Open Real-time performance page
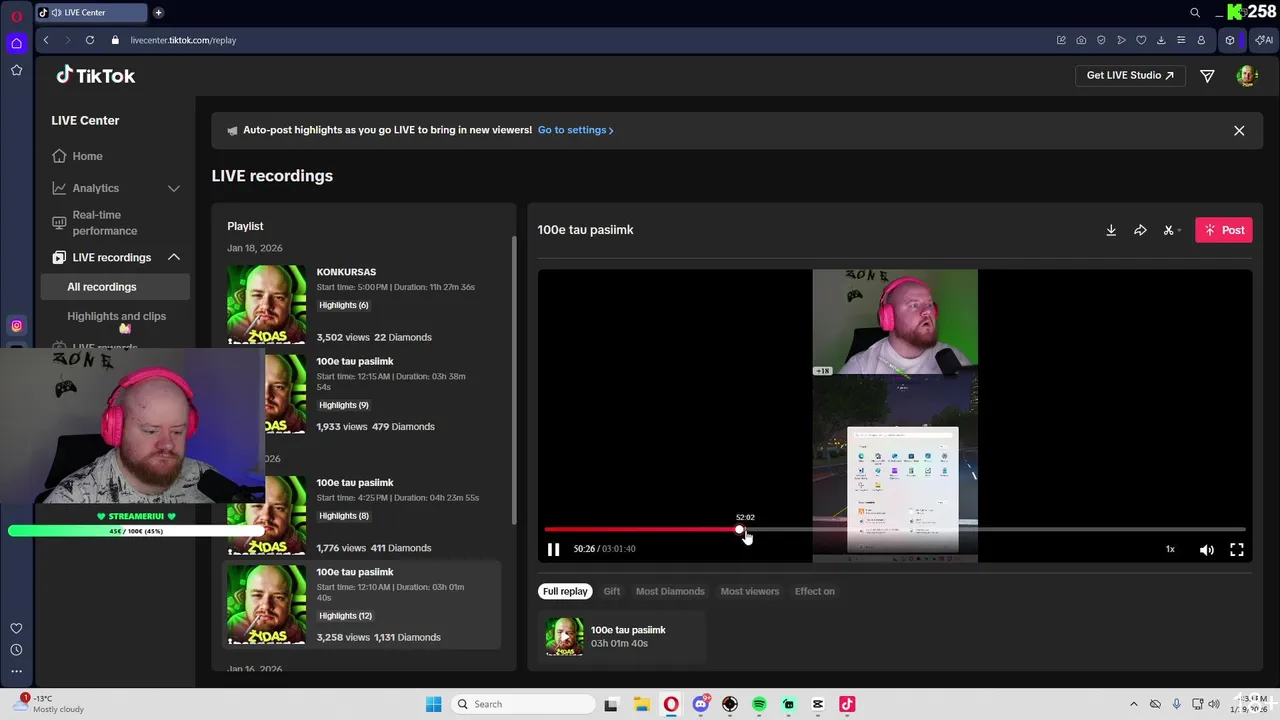1280x720 pixels. tap(104, 223)
